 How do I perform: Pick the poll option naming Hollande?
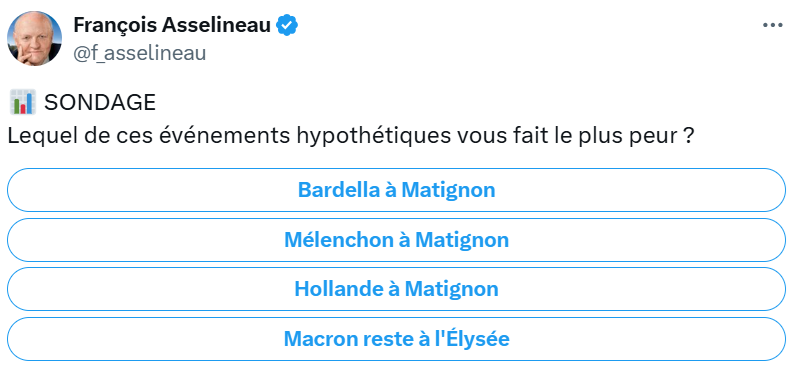[x=397, y=289]
